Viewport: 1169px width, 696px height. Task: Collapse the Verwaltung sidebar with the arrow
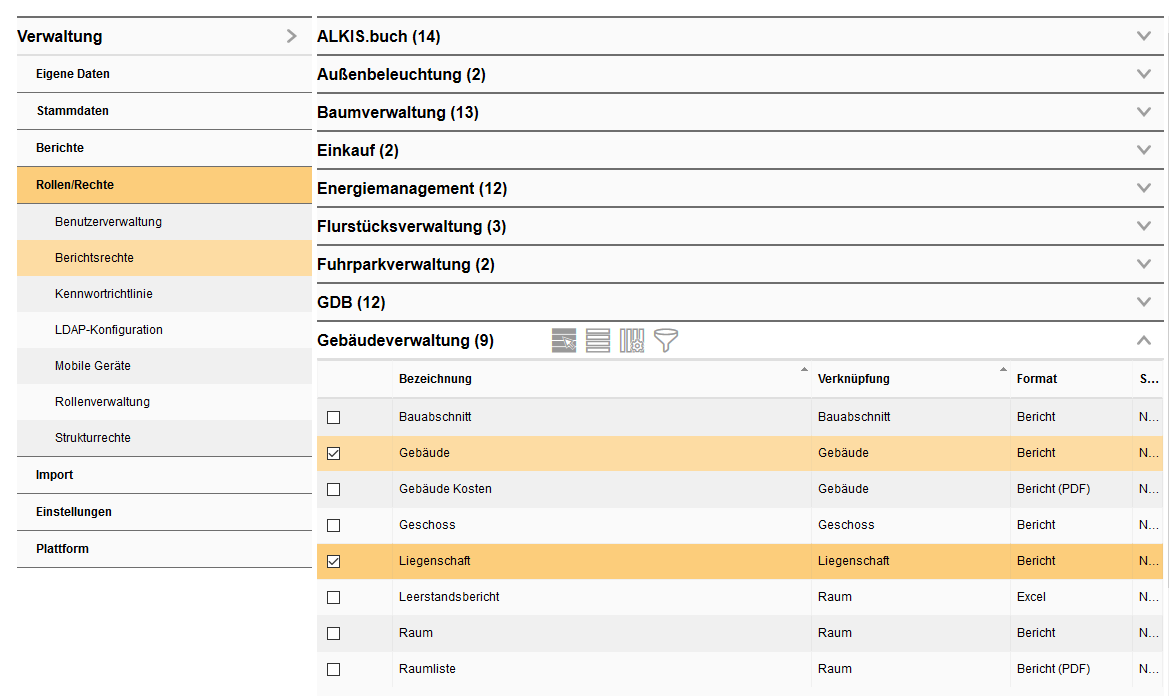click(291, 36)
